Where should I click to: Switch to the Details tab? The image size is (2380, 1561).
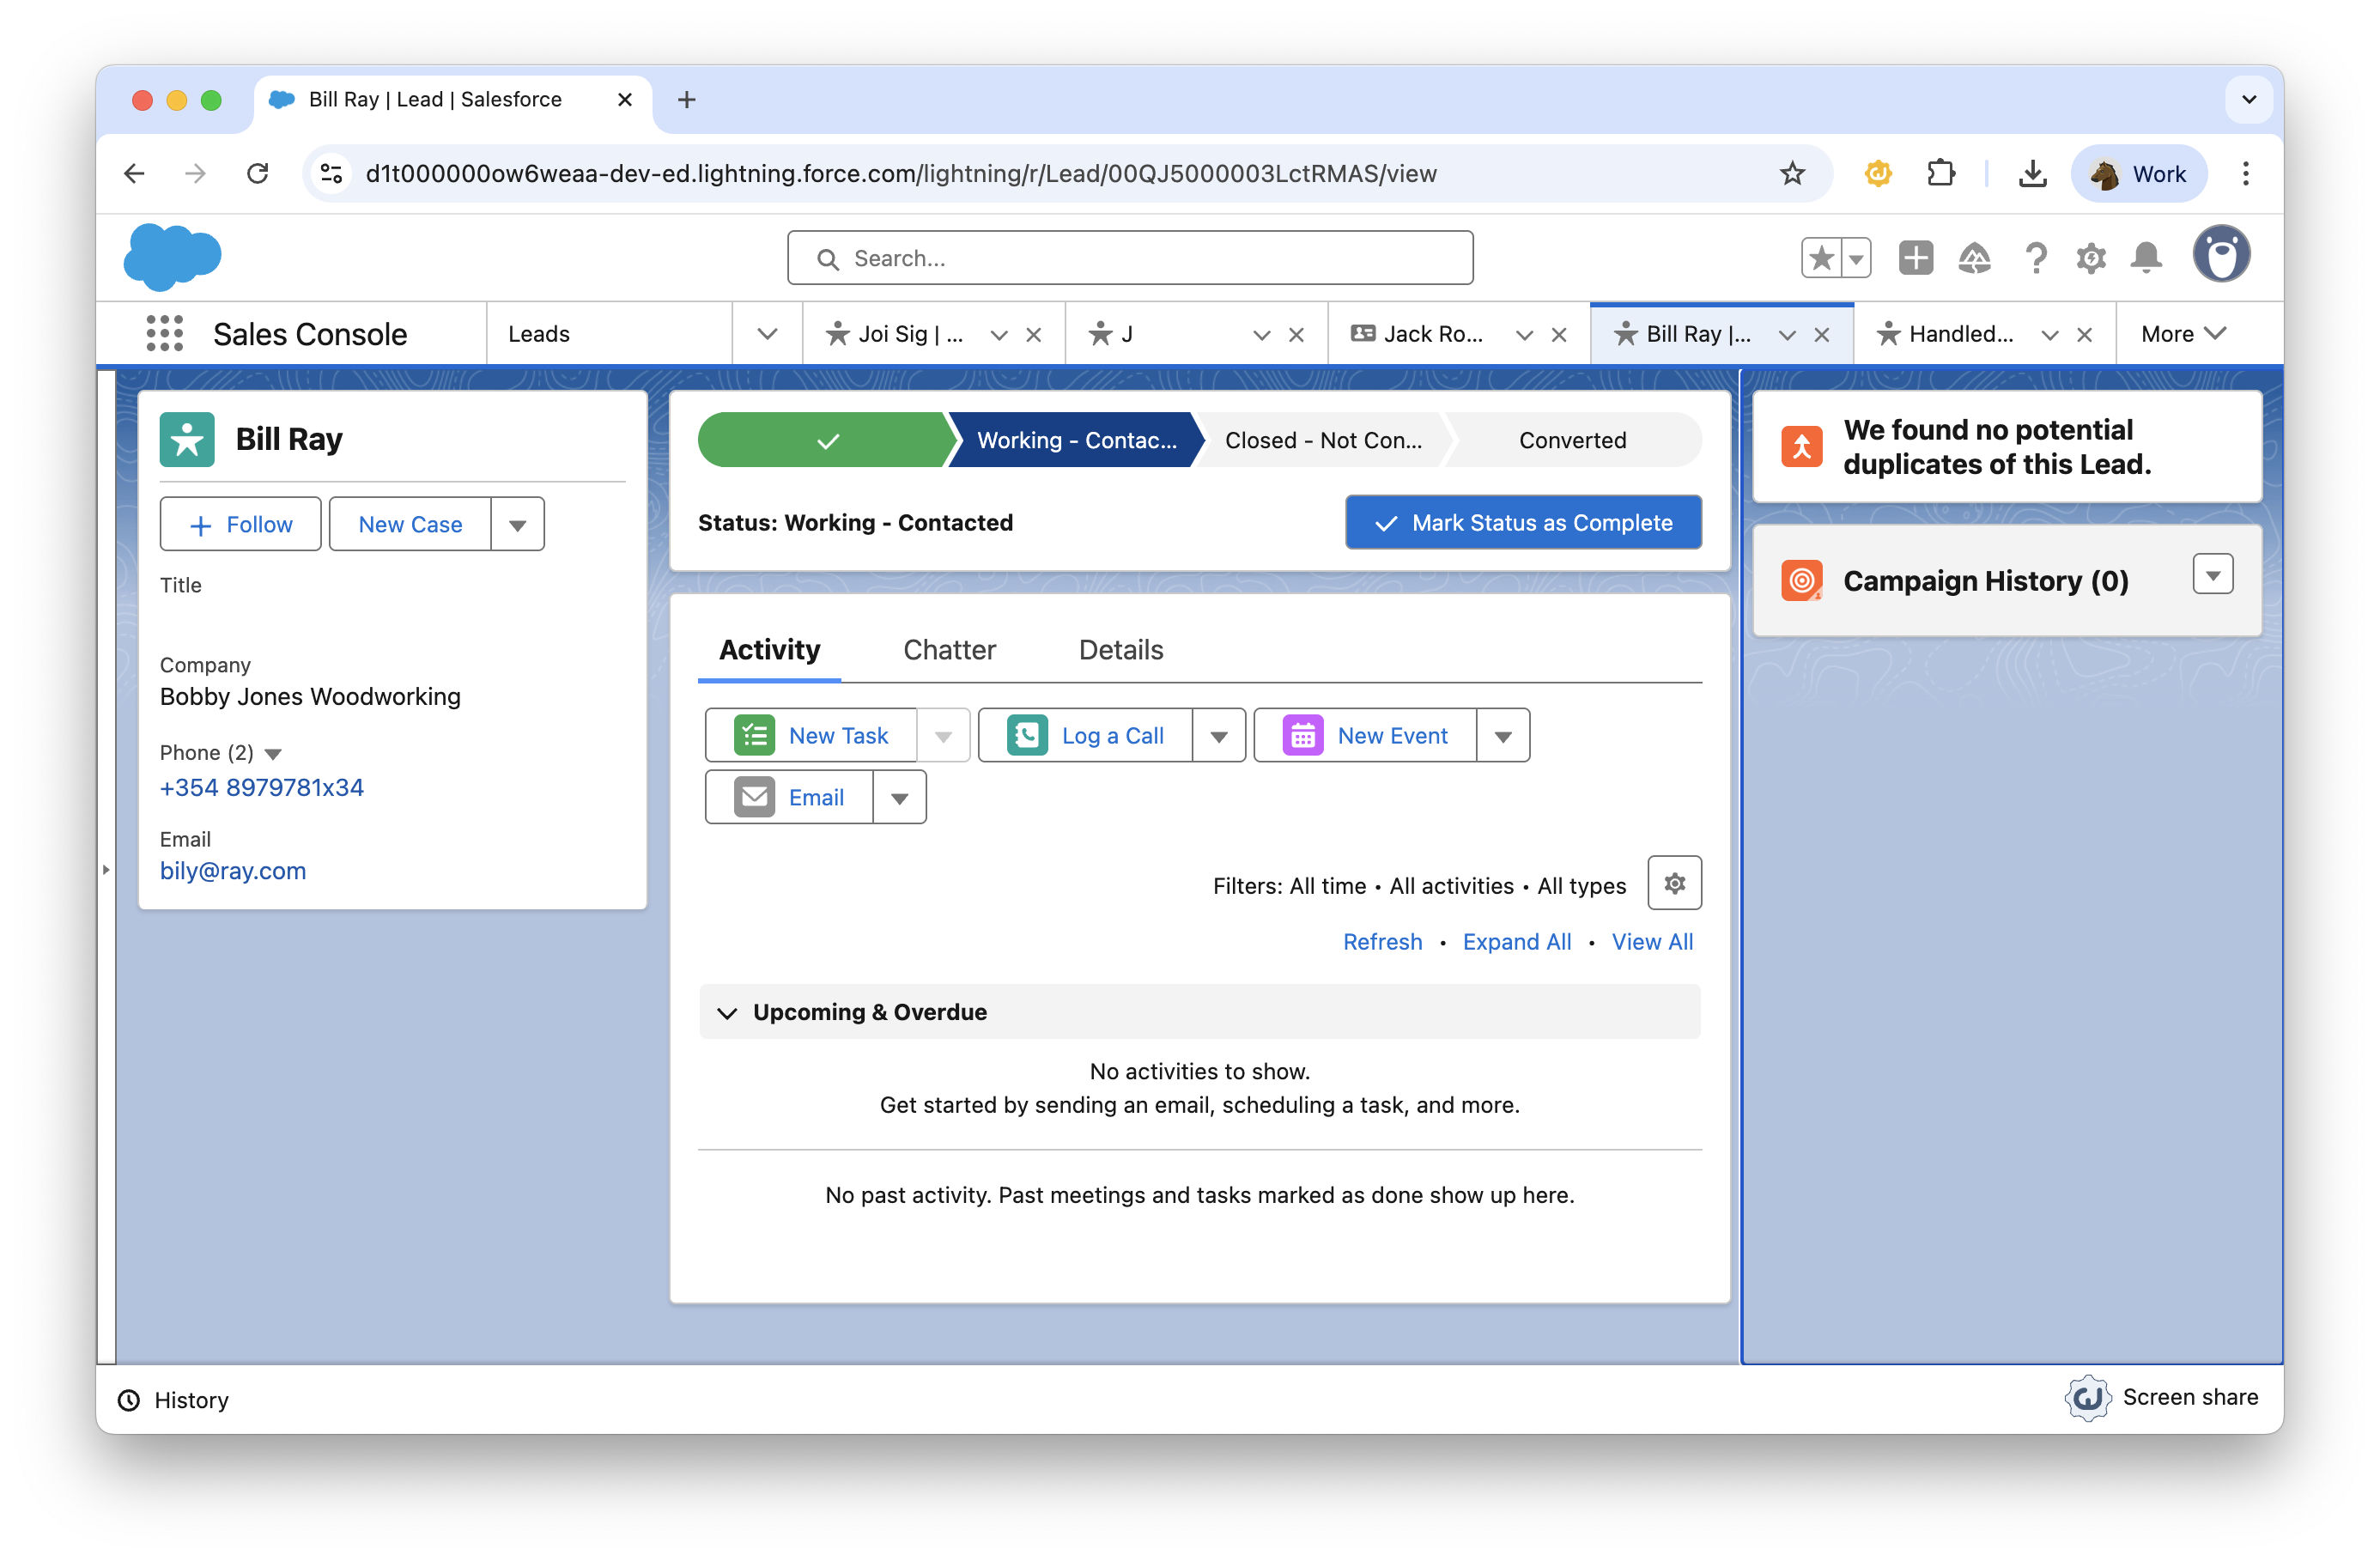coord(1120,650)
